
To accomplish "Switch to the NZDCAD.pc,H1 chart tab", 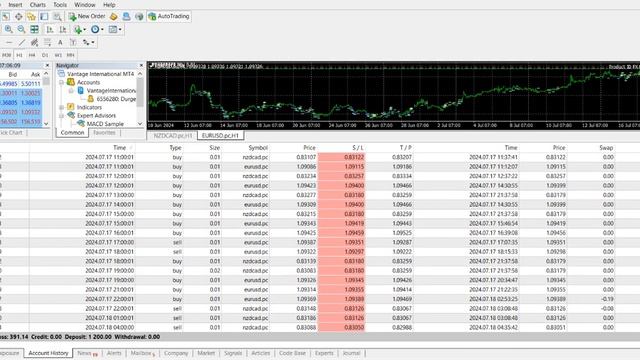I will pyautogui.click(x=173, y=136).
